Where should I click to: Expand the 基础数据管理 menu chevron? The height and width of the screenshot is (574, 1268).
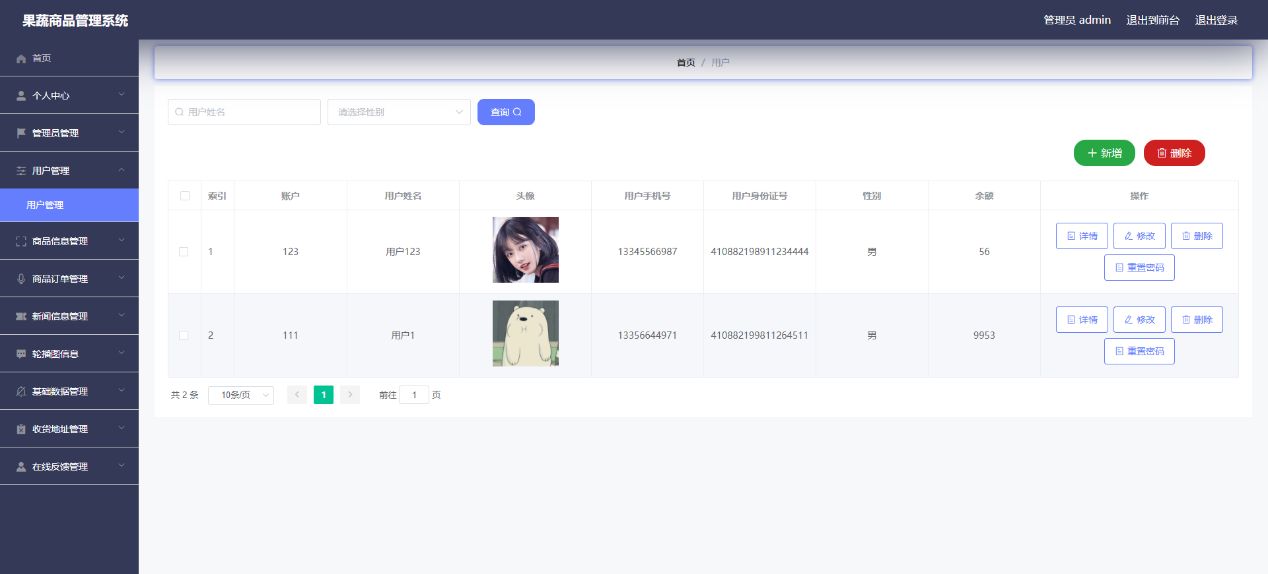(121, 391)
